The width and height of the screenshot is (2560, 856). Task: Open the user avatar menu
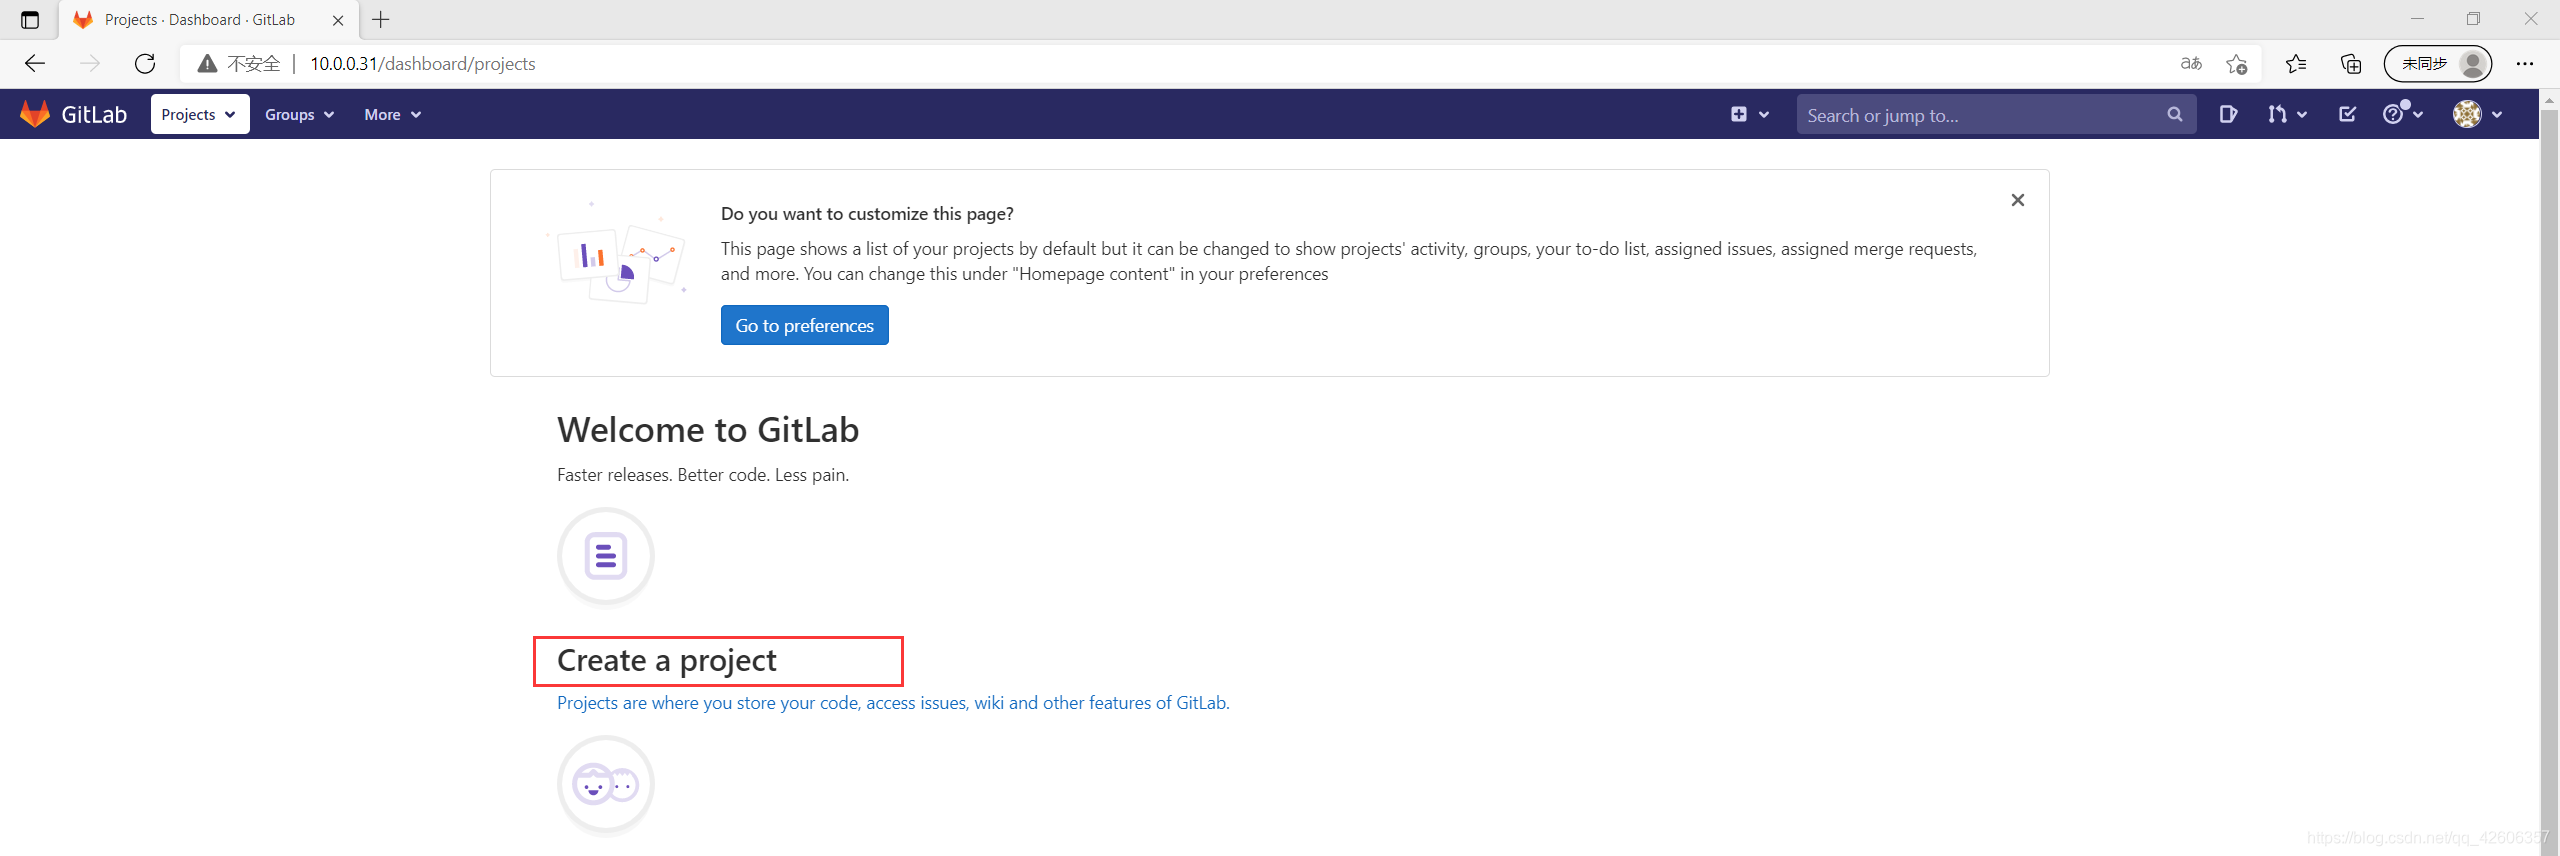pos(2477,114)
